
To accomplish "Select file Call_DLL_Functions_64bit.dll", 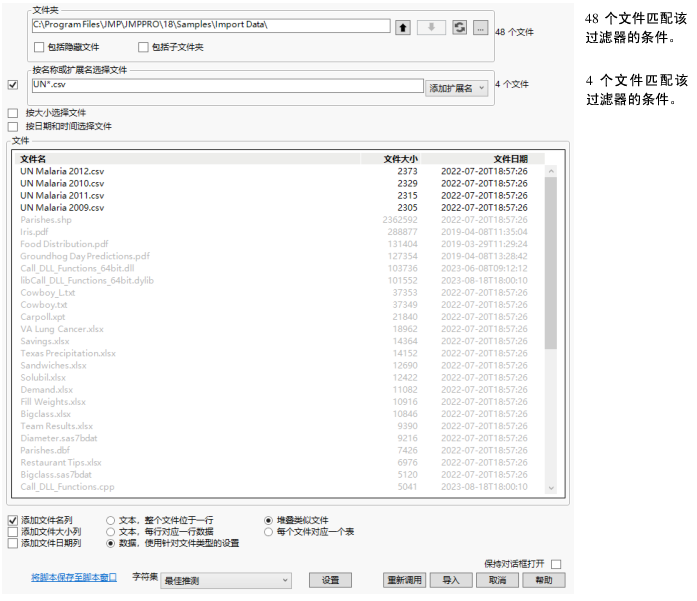I will tap(77, 268).
